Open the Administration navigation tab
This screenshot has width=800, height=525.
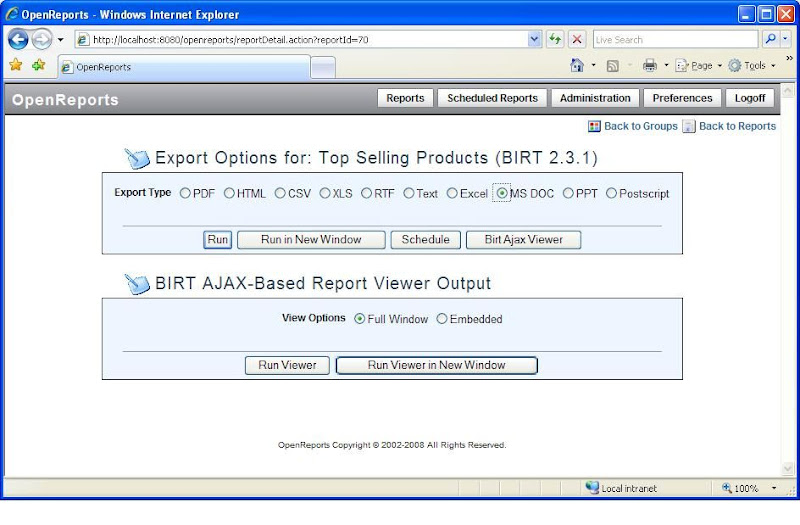pyautogui.click(x=595, y=98)
